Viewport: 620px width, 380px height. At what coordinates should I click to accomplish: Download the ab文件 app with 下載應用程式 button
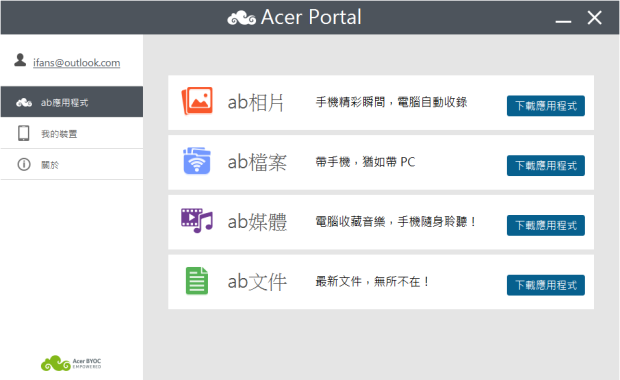546,285
